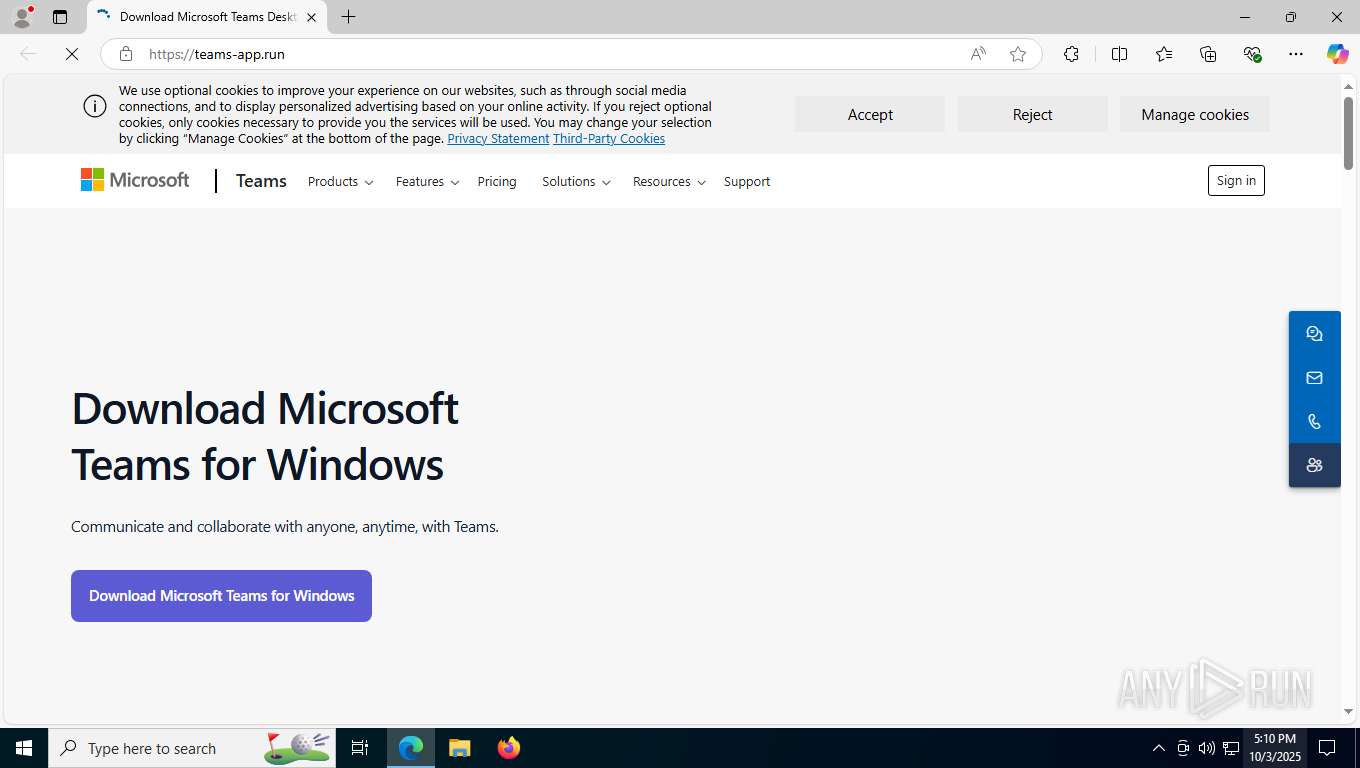Click the network tray icon
This screenshot has width=1360, height=768.
click(1231, 748)
